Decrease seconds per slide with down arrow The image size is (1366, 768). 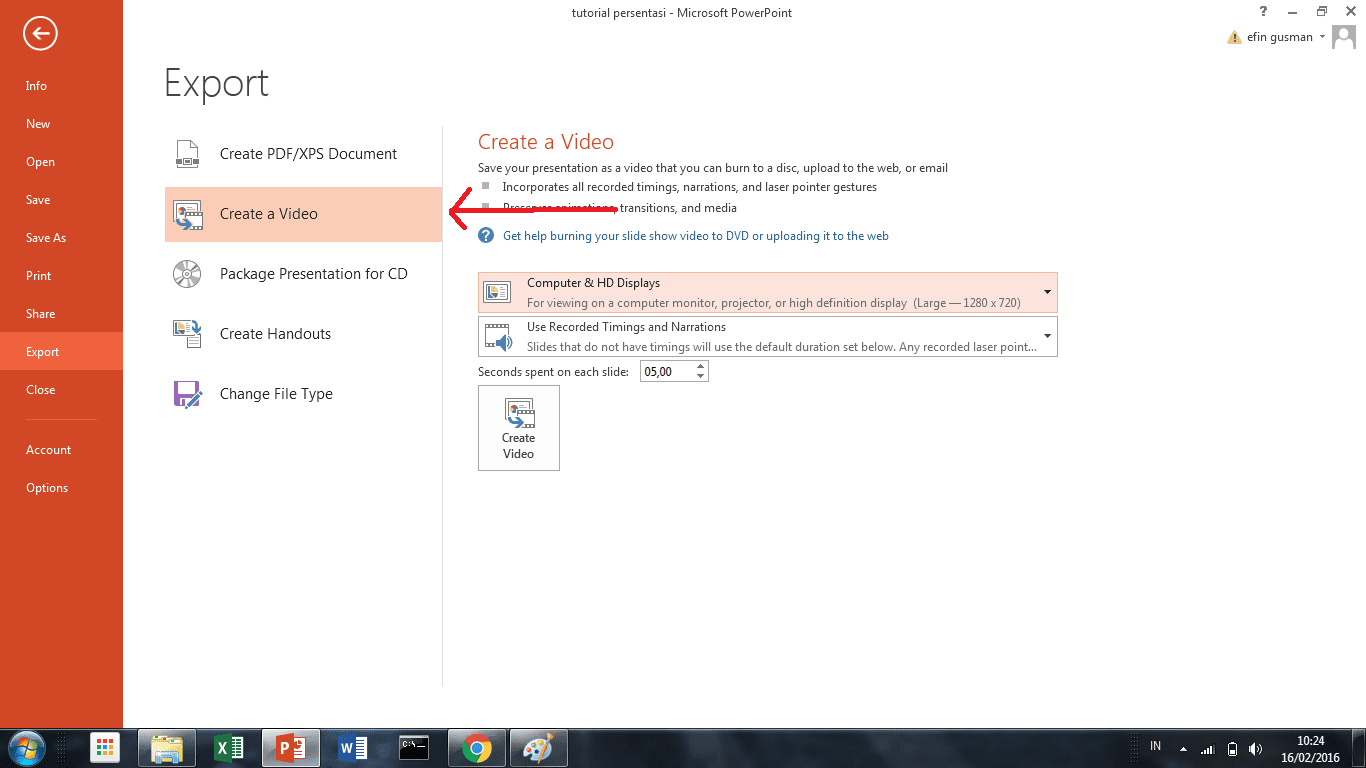(x=700, y=377)
